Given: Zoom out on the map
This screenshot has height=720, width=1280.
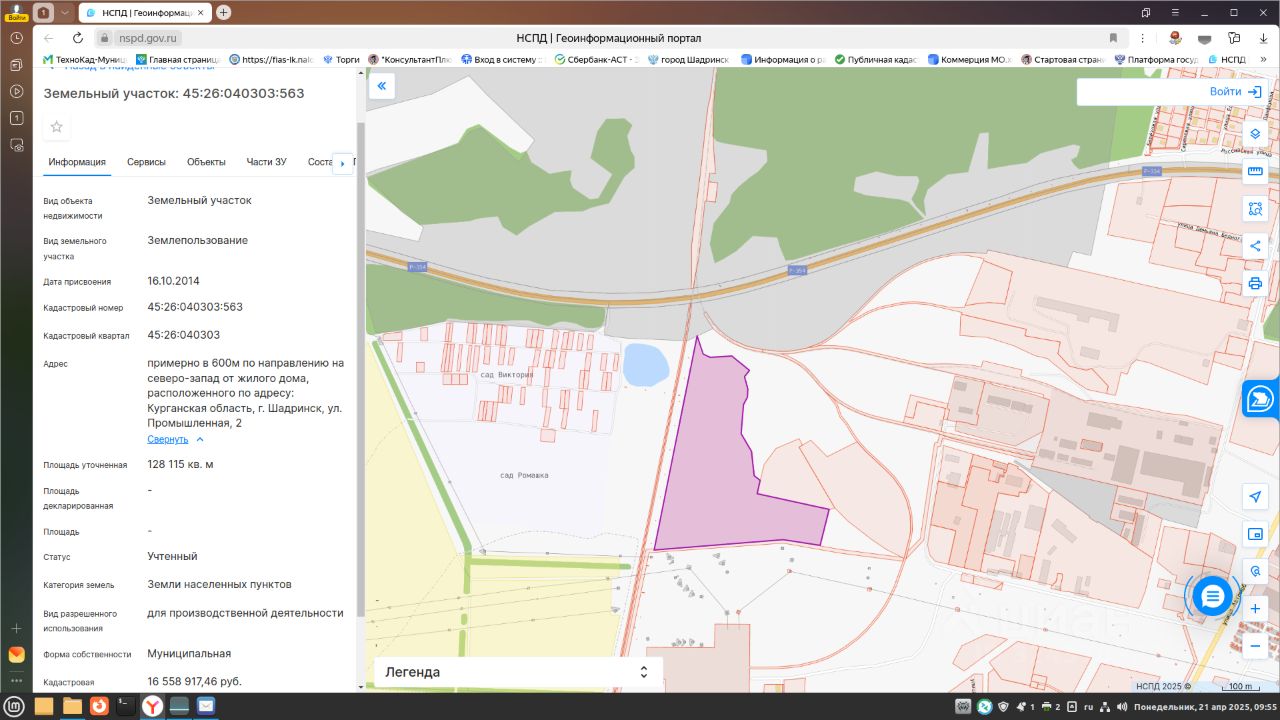Looking at the screenshot, I should [1255, 646].
